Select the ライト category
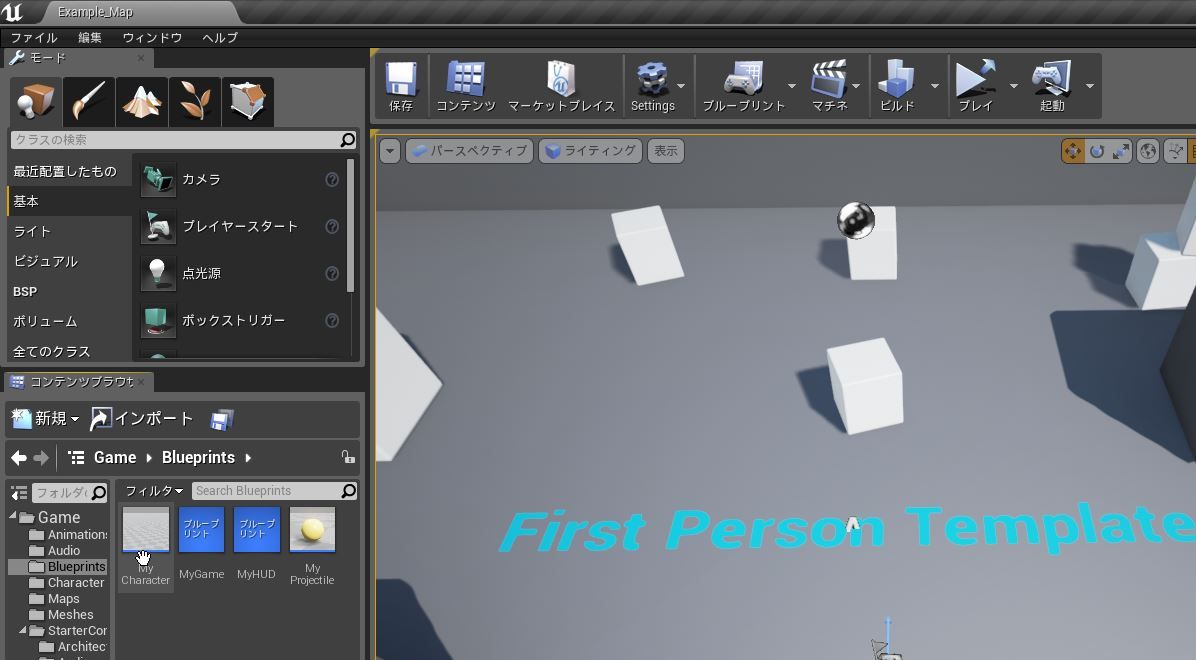Screen dimensions: 1196x660 click(x=69, y=231)
